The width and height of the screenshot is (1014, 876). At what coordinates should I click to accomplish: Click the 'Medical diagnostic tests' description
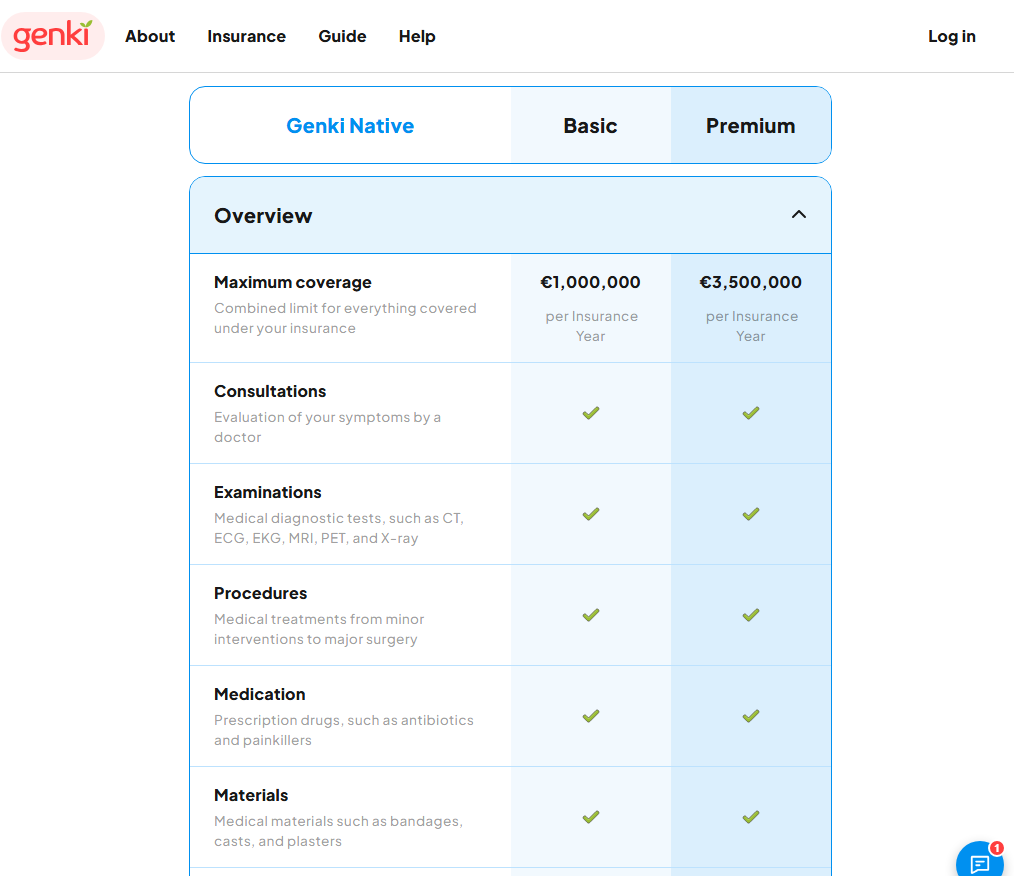click(x=339, y=528)
